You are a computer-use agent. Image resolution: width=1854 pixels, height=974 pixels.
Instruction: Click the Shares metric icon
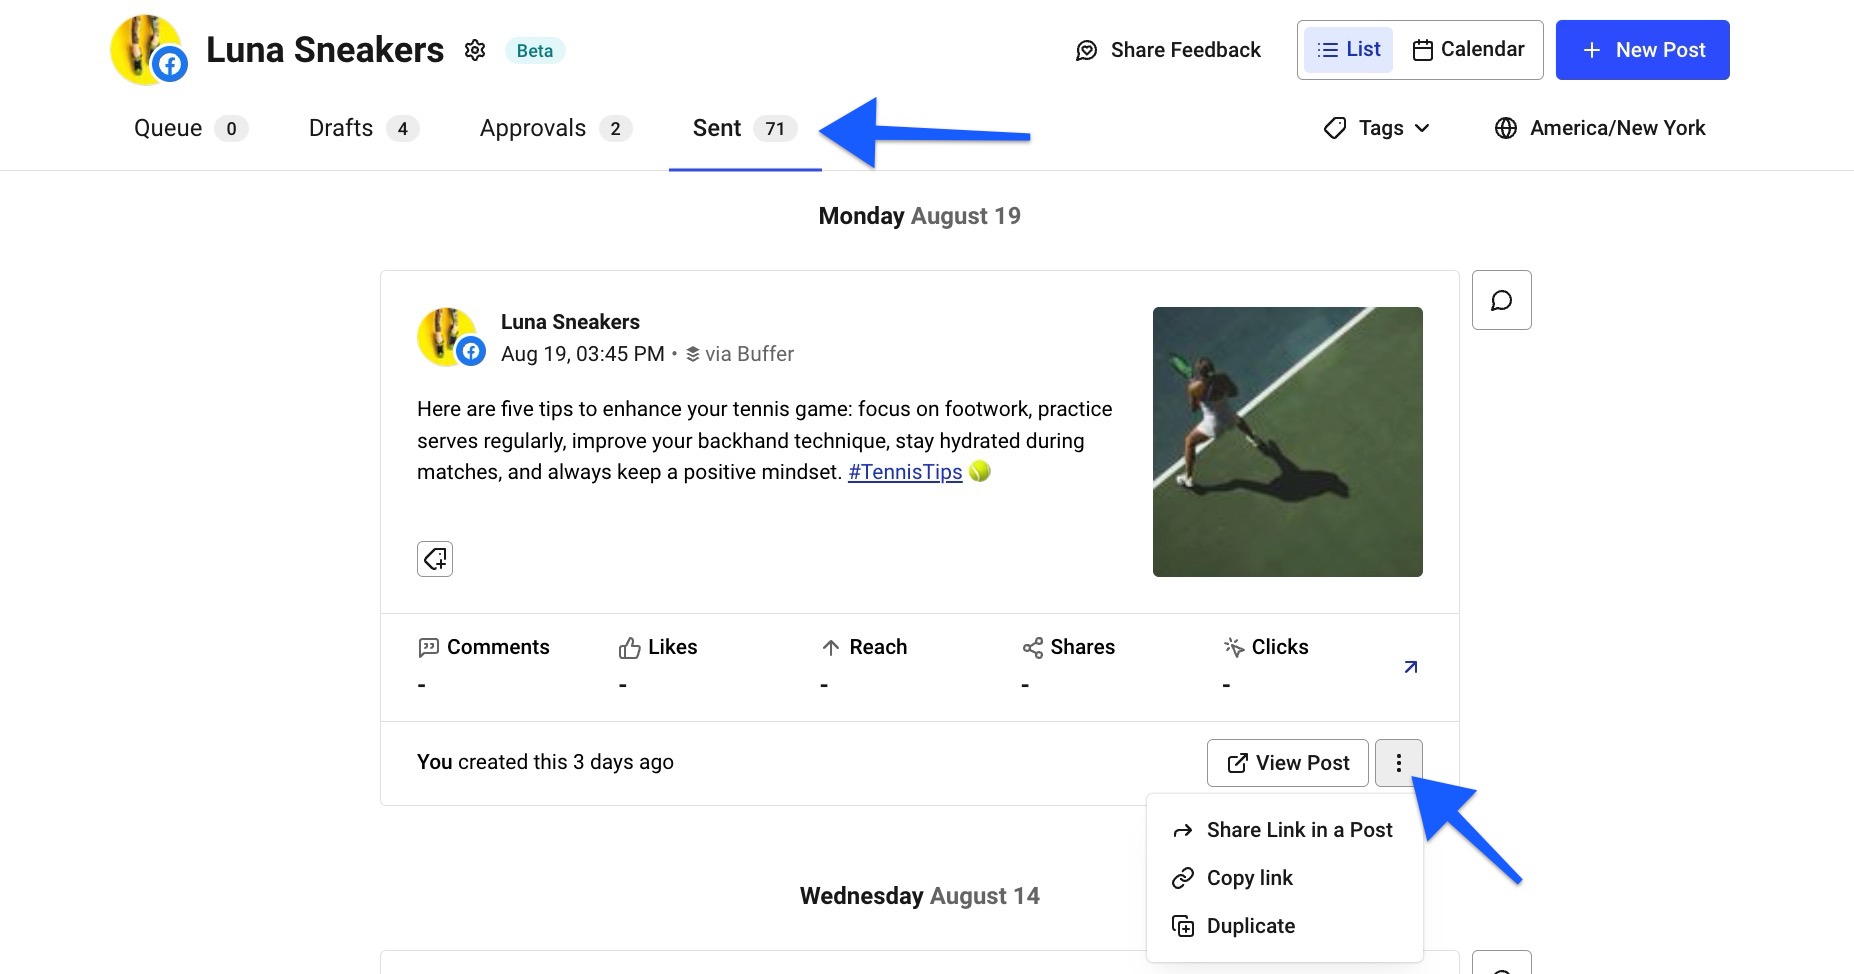coord(1033,648)
